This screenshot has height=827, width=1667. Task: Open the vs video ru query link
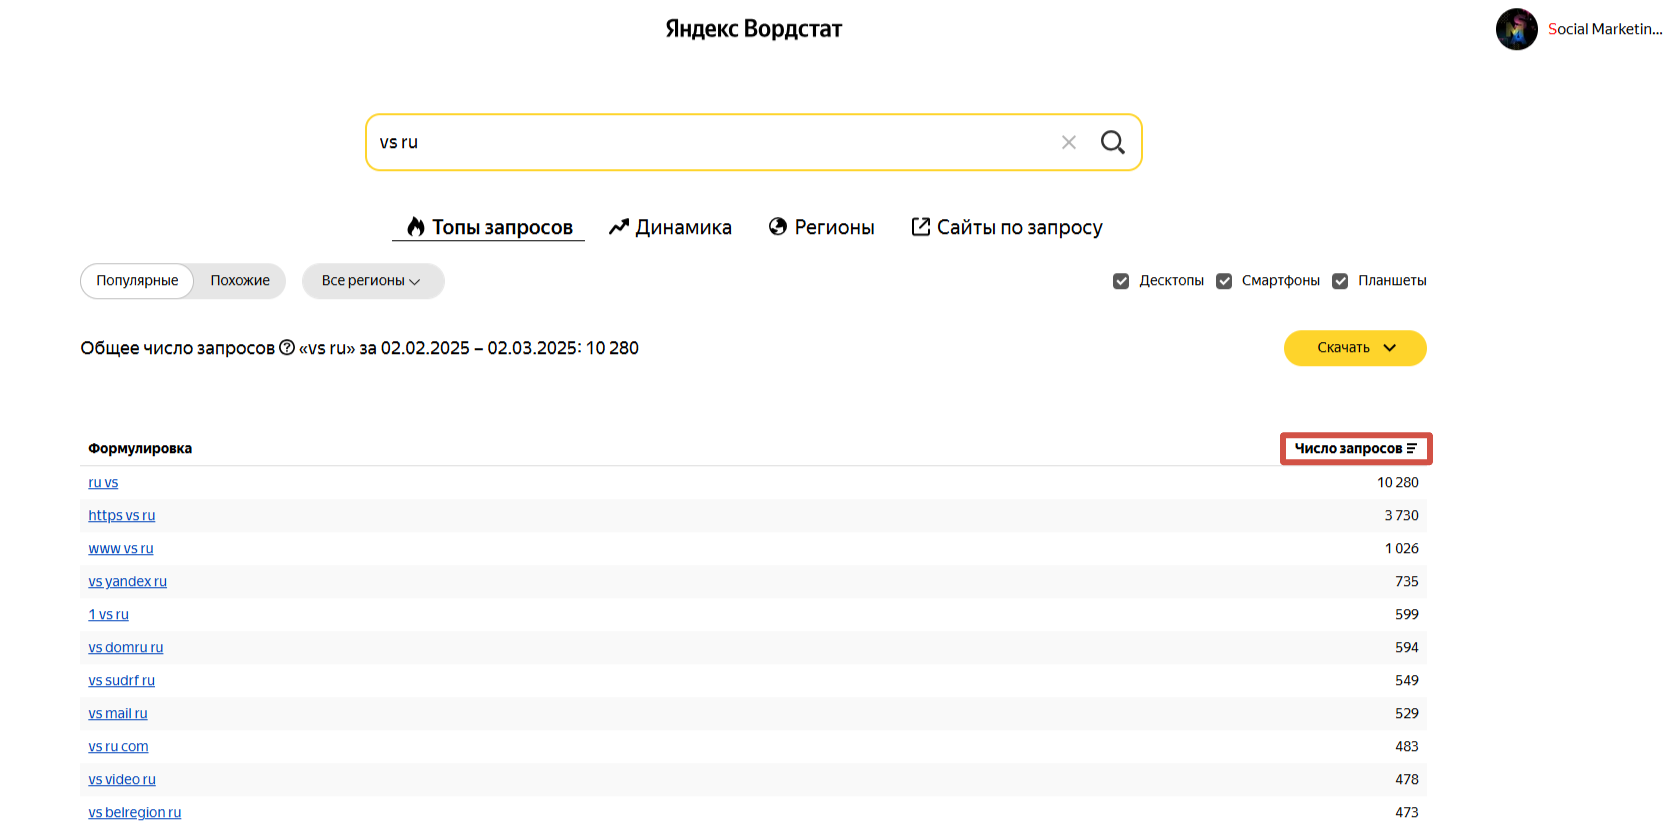pyautogui.click(x=122, y=779)
